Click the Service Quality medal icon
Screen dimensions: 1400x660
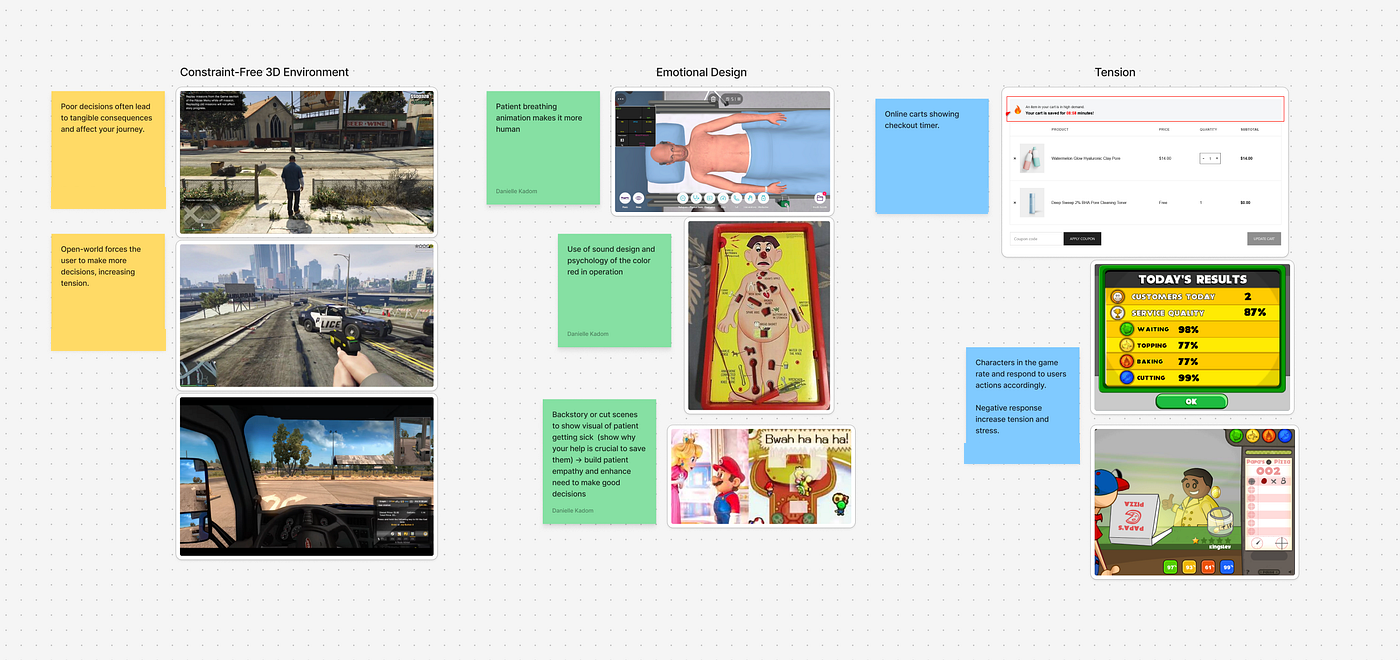pyautogui.click(x=1117, y=312)
